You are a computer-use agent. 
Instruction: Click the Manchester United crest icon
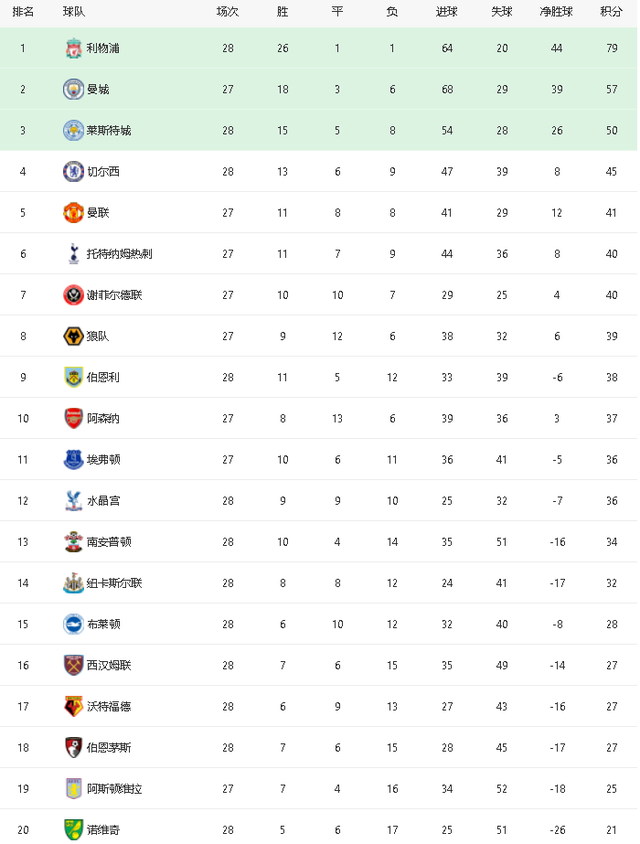click(x=74, y=213)
